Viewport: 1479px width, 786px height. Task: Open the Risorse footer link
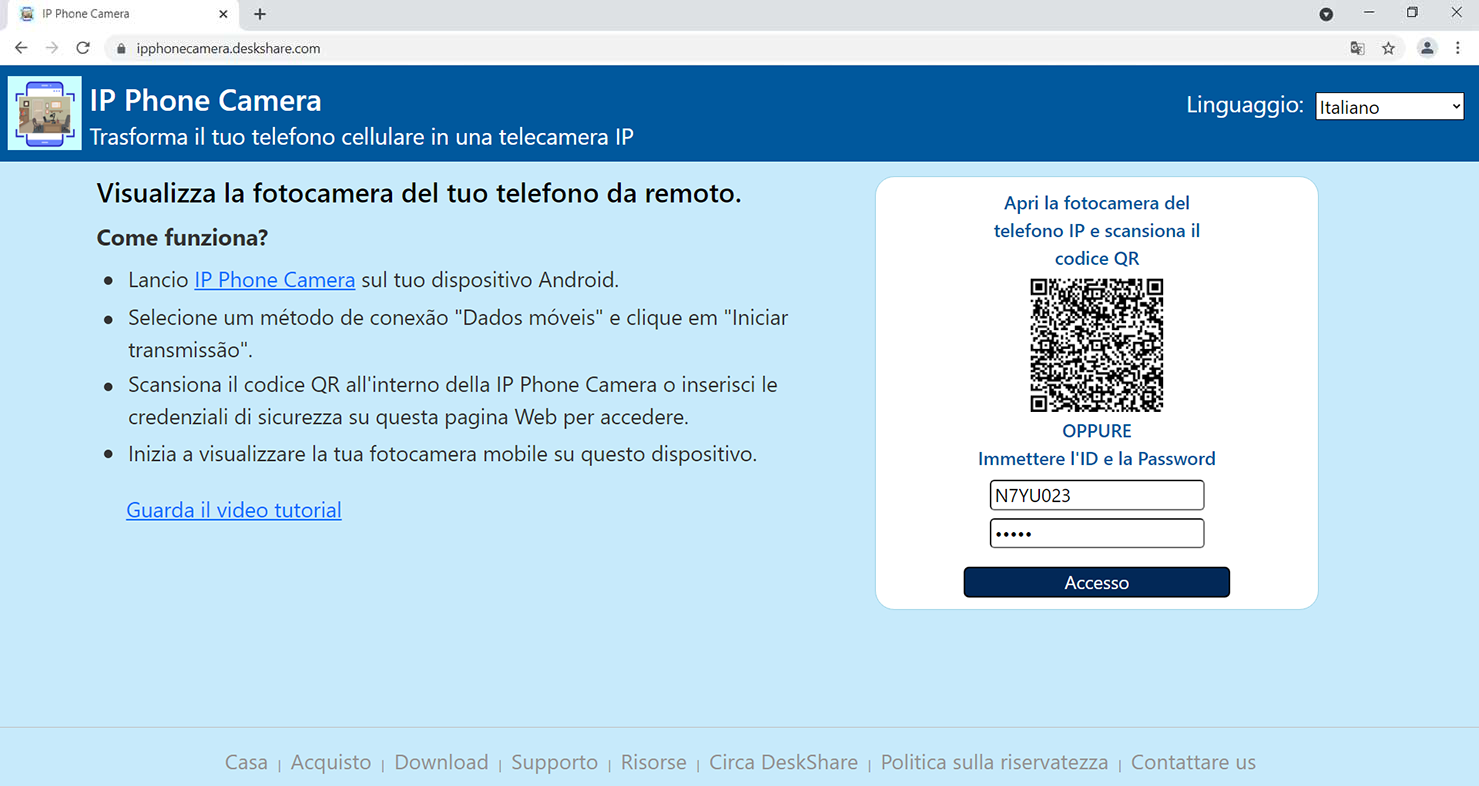(654, 762)
